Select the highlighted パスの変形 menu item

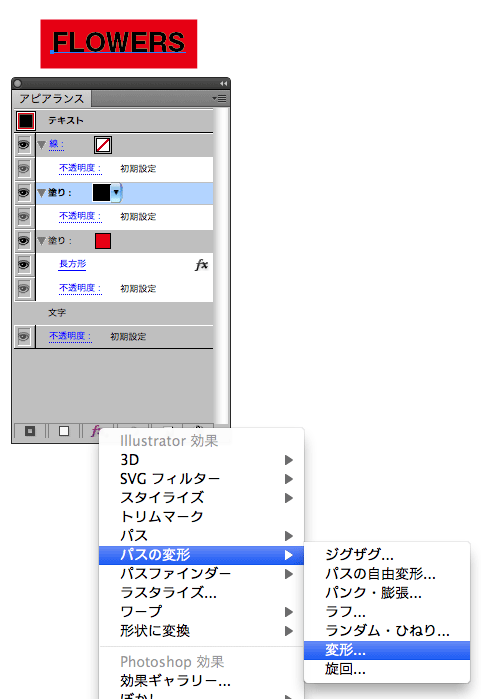(x=201, y=555)
